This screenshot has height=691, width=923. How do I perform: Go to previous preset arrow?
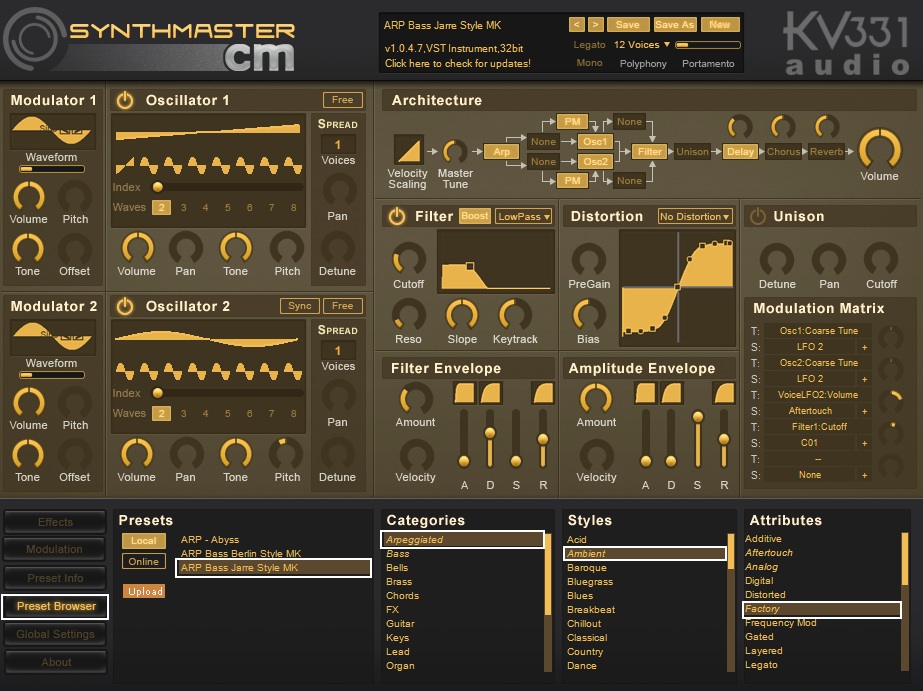[x=577, y=25]
